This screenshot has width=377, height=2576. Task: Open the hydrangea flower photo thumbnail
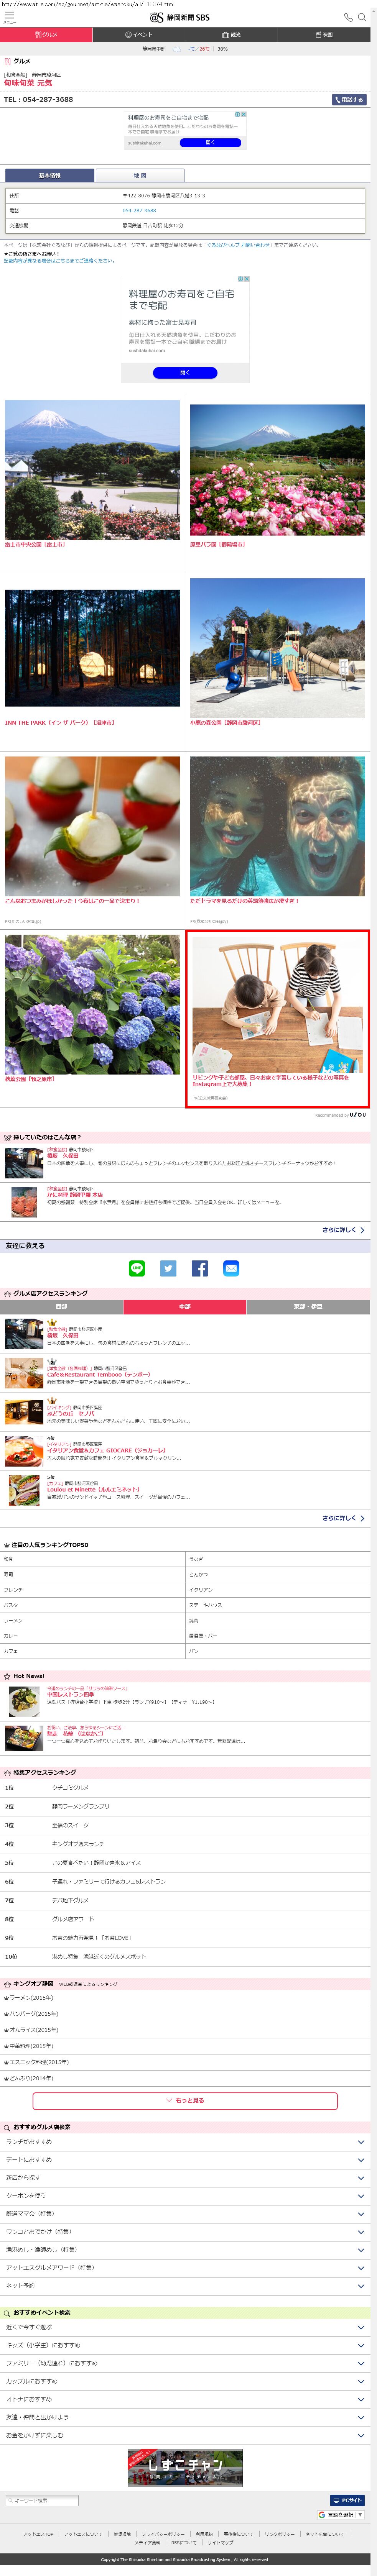tap(92, 1004)
